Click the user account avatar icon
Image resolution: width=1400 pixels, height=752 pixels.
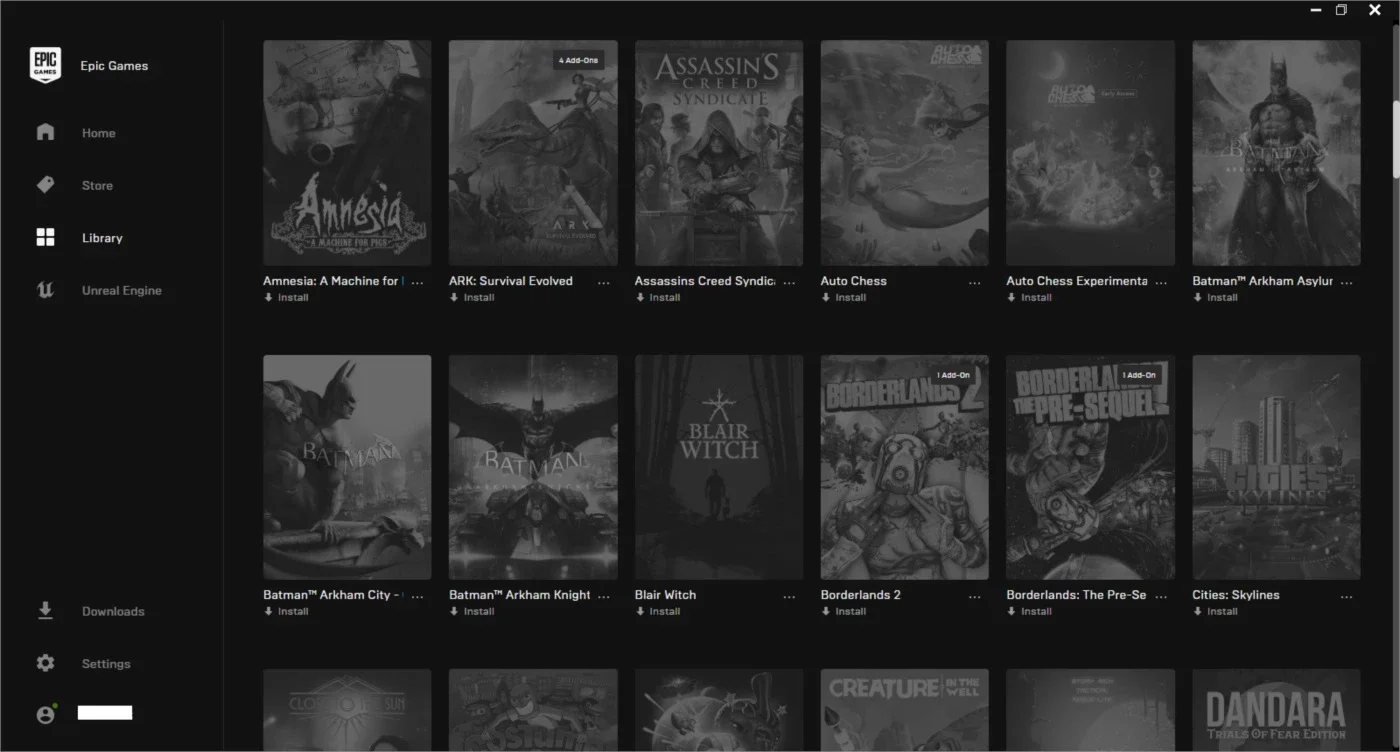coord(45,714)
